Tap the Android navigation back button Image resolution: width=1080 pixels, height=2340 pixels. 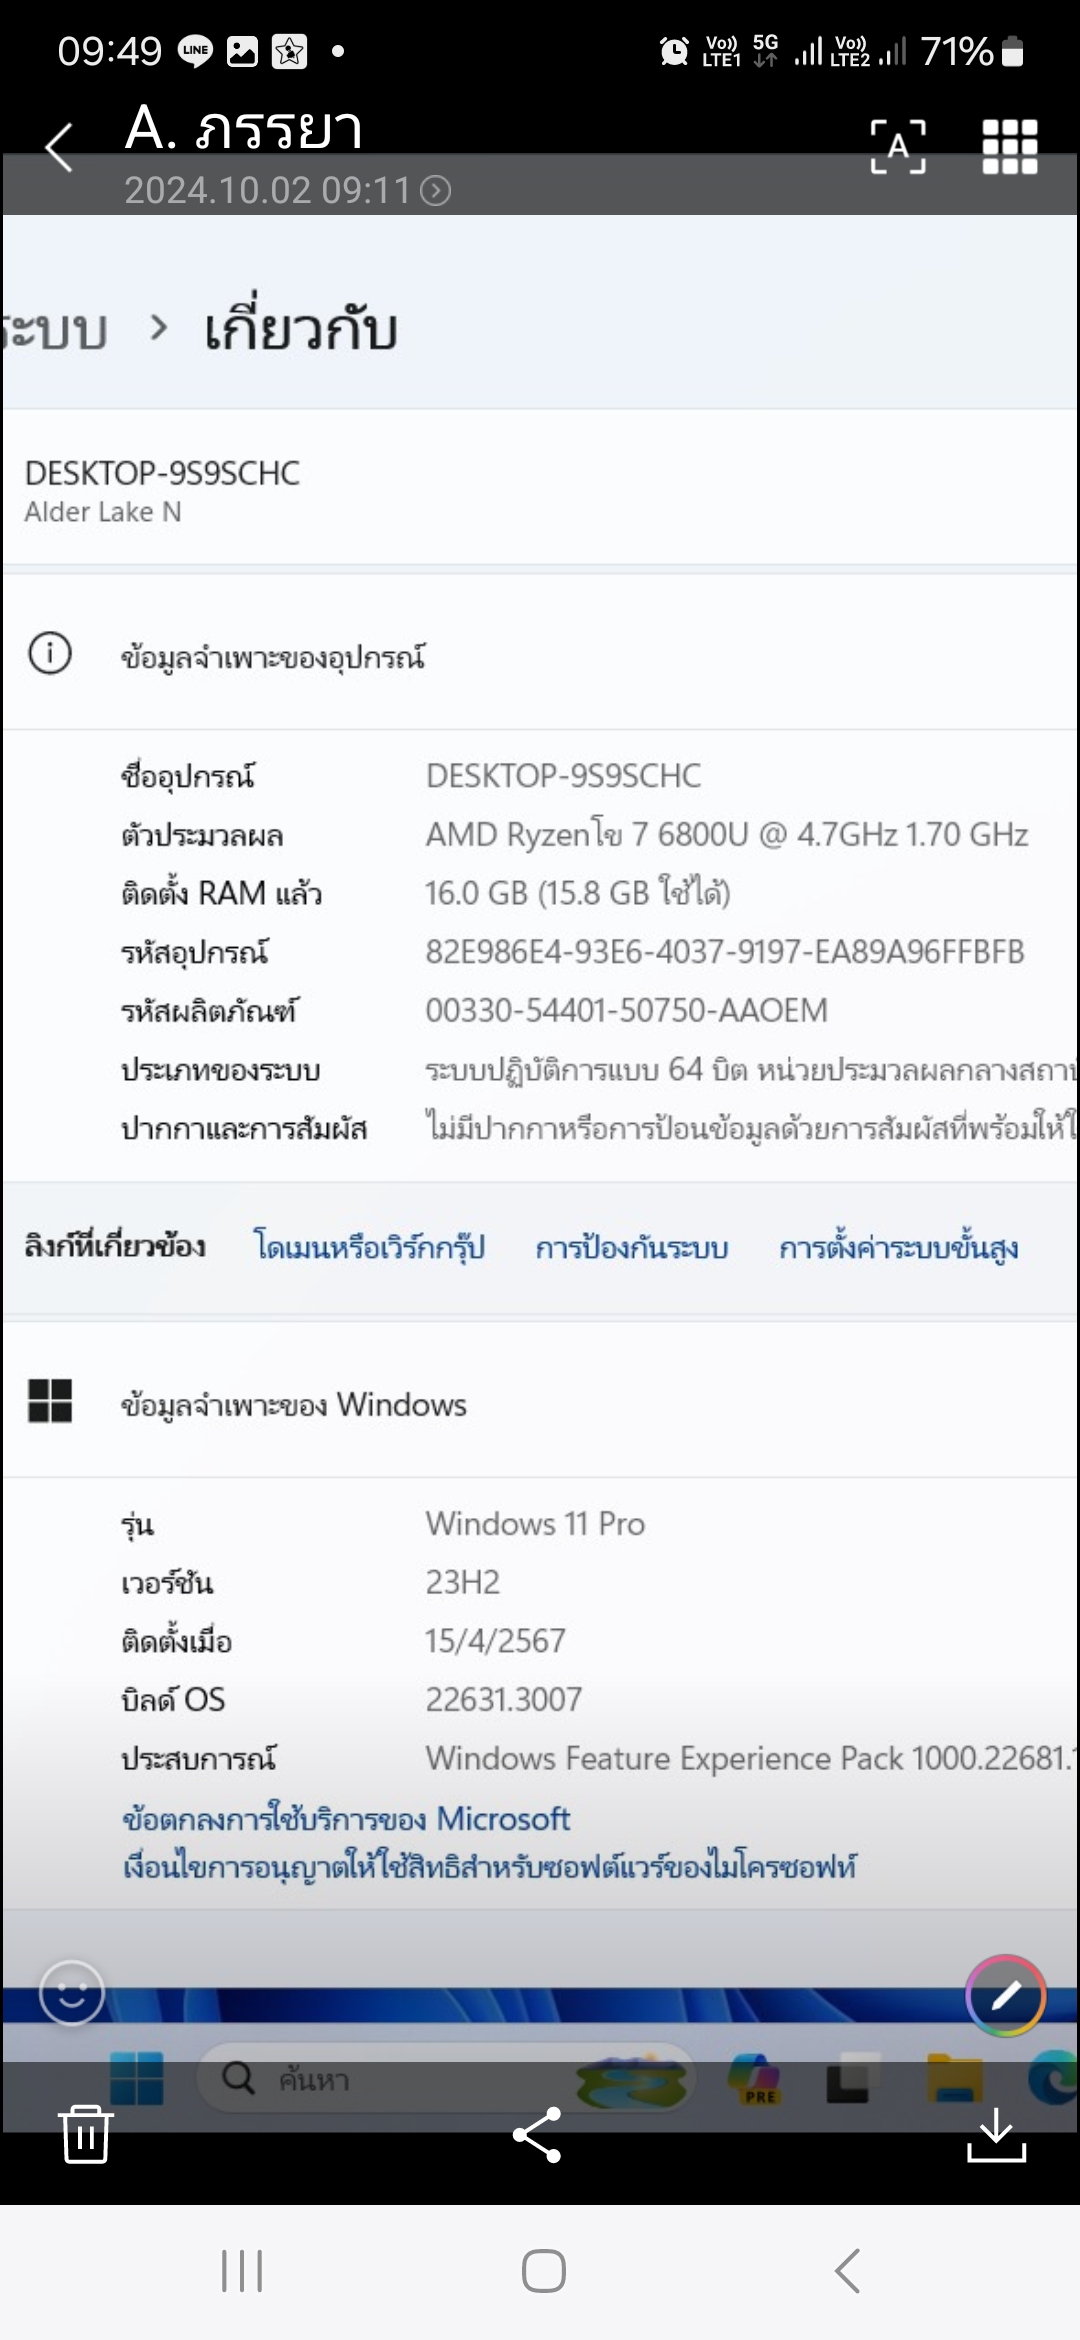[847, 2270]
